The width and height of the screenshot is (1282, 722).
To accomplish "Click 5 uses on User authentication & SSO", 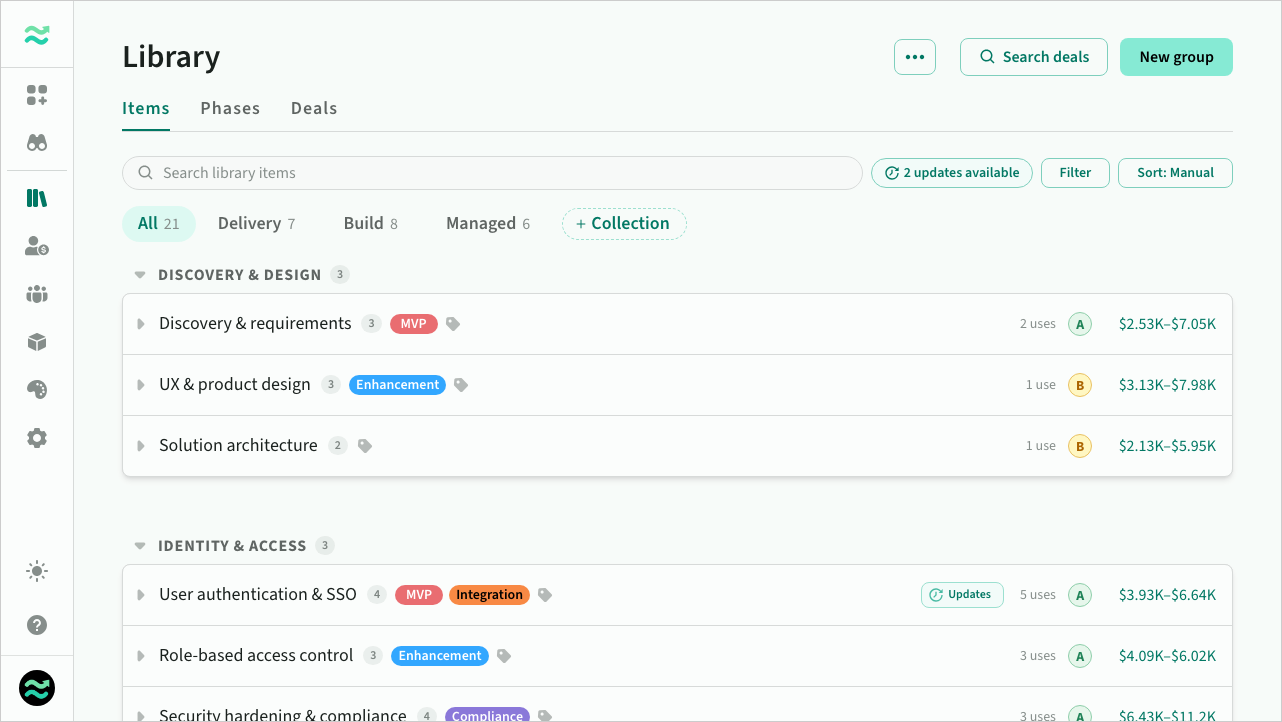I will click(1037, 595).
